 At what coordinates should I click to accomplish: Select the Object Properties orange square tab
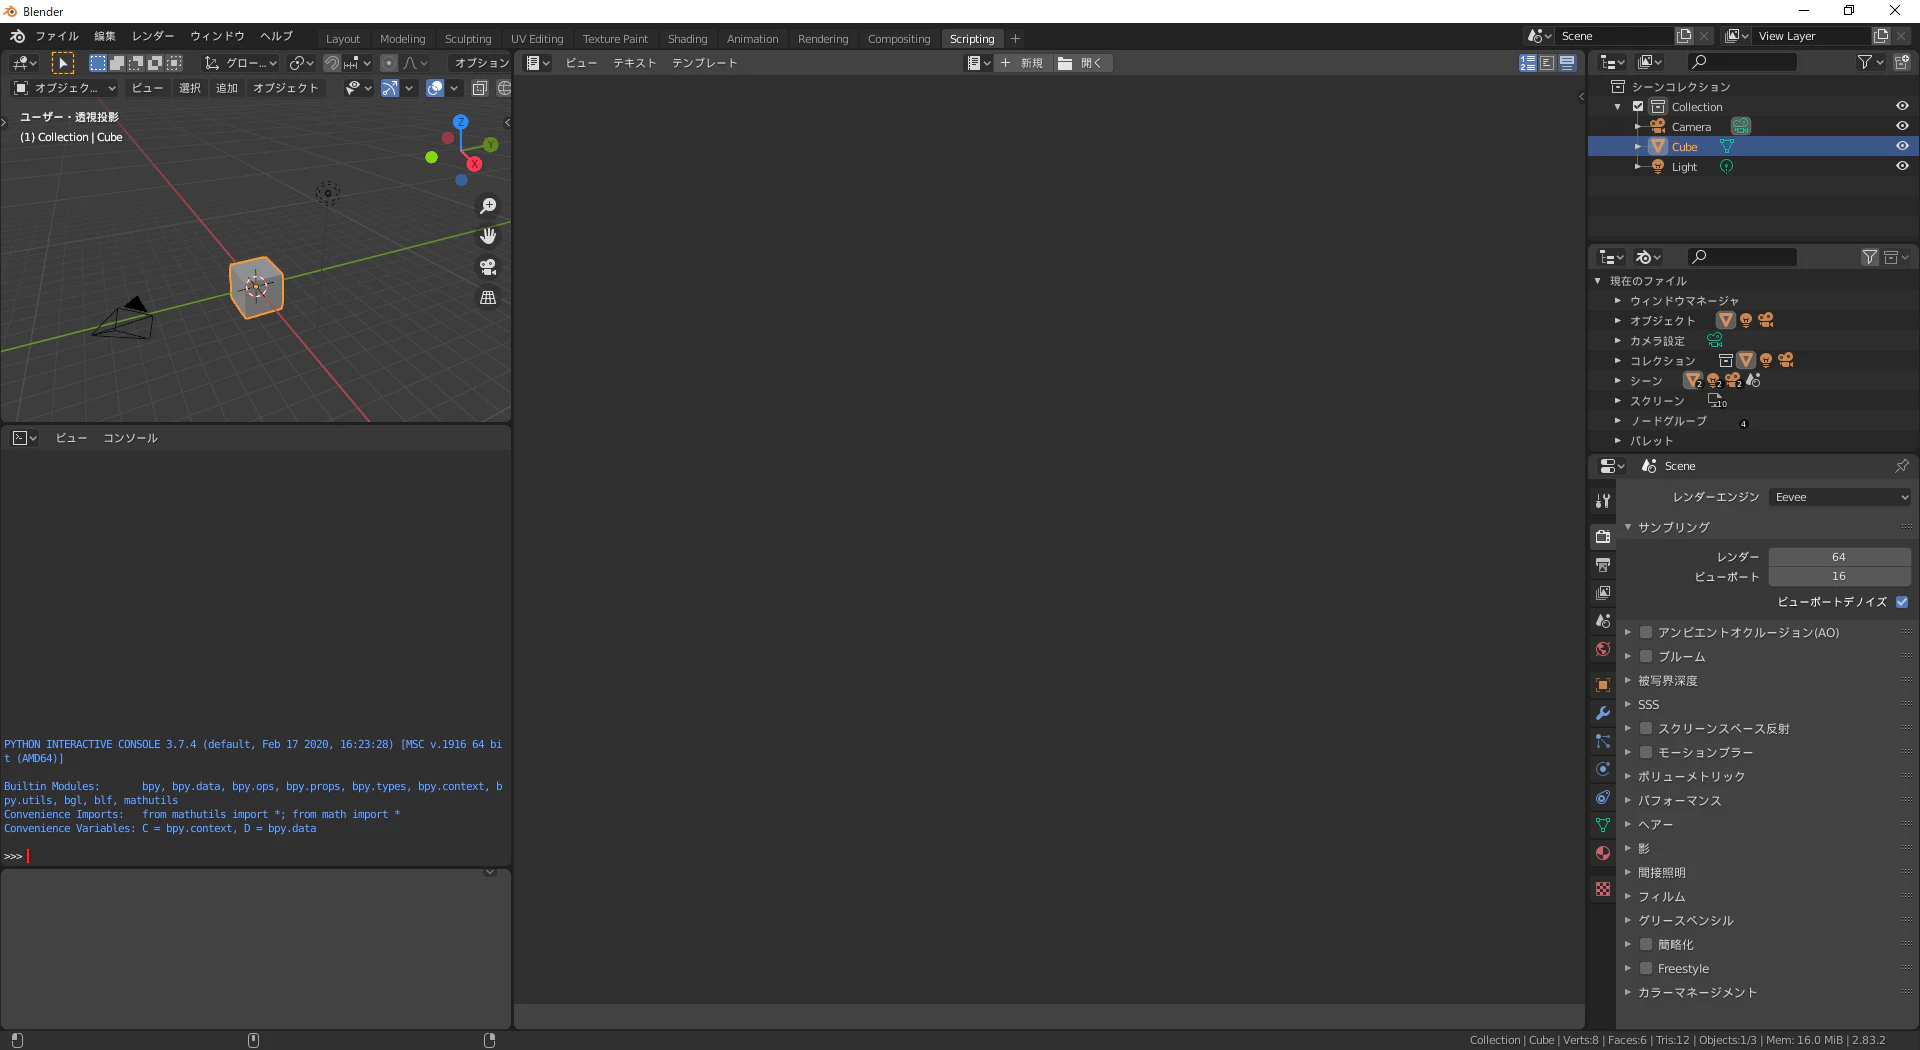(1603, 685)
